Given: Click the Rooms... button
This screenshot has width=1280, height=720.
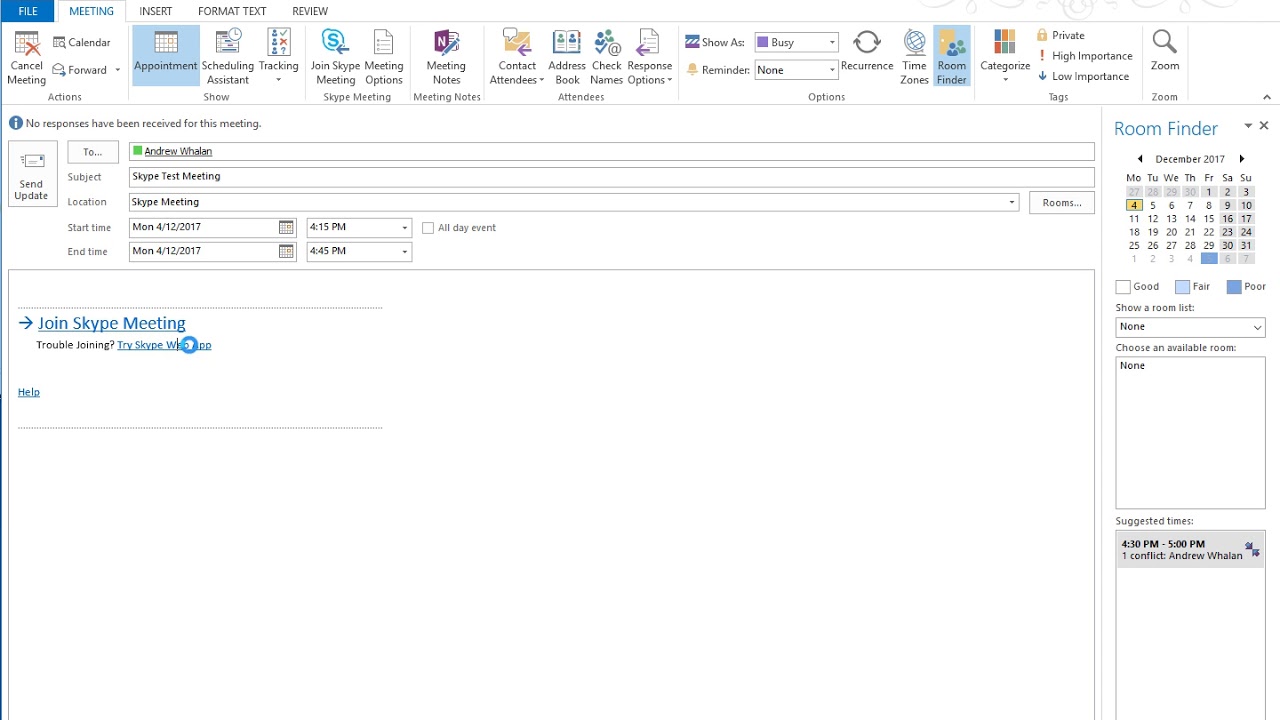Looking at the screenshot, I should 1062,202.
